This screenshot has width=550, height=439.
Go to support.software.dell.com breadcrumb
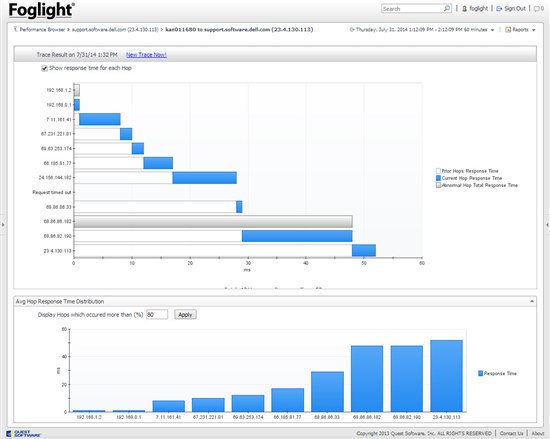pos(115,29)
